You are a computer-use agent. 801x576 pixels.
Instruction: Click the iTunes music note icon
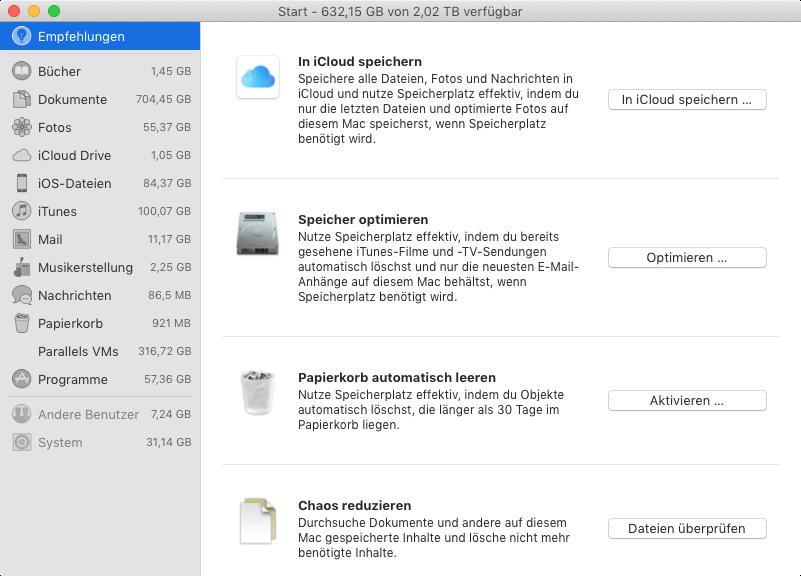21,211
